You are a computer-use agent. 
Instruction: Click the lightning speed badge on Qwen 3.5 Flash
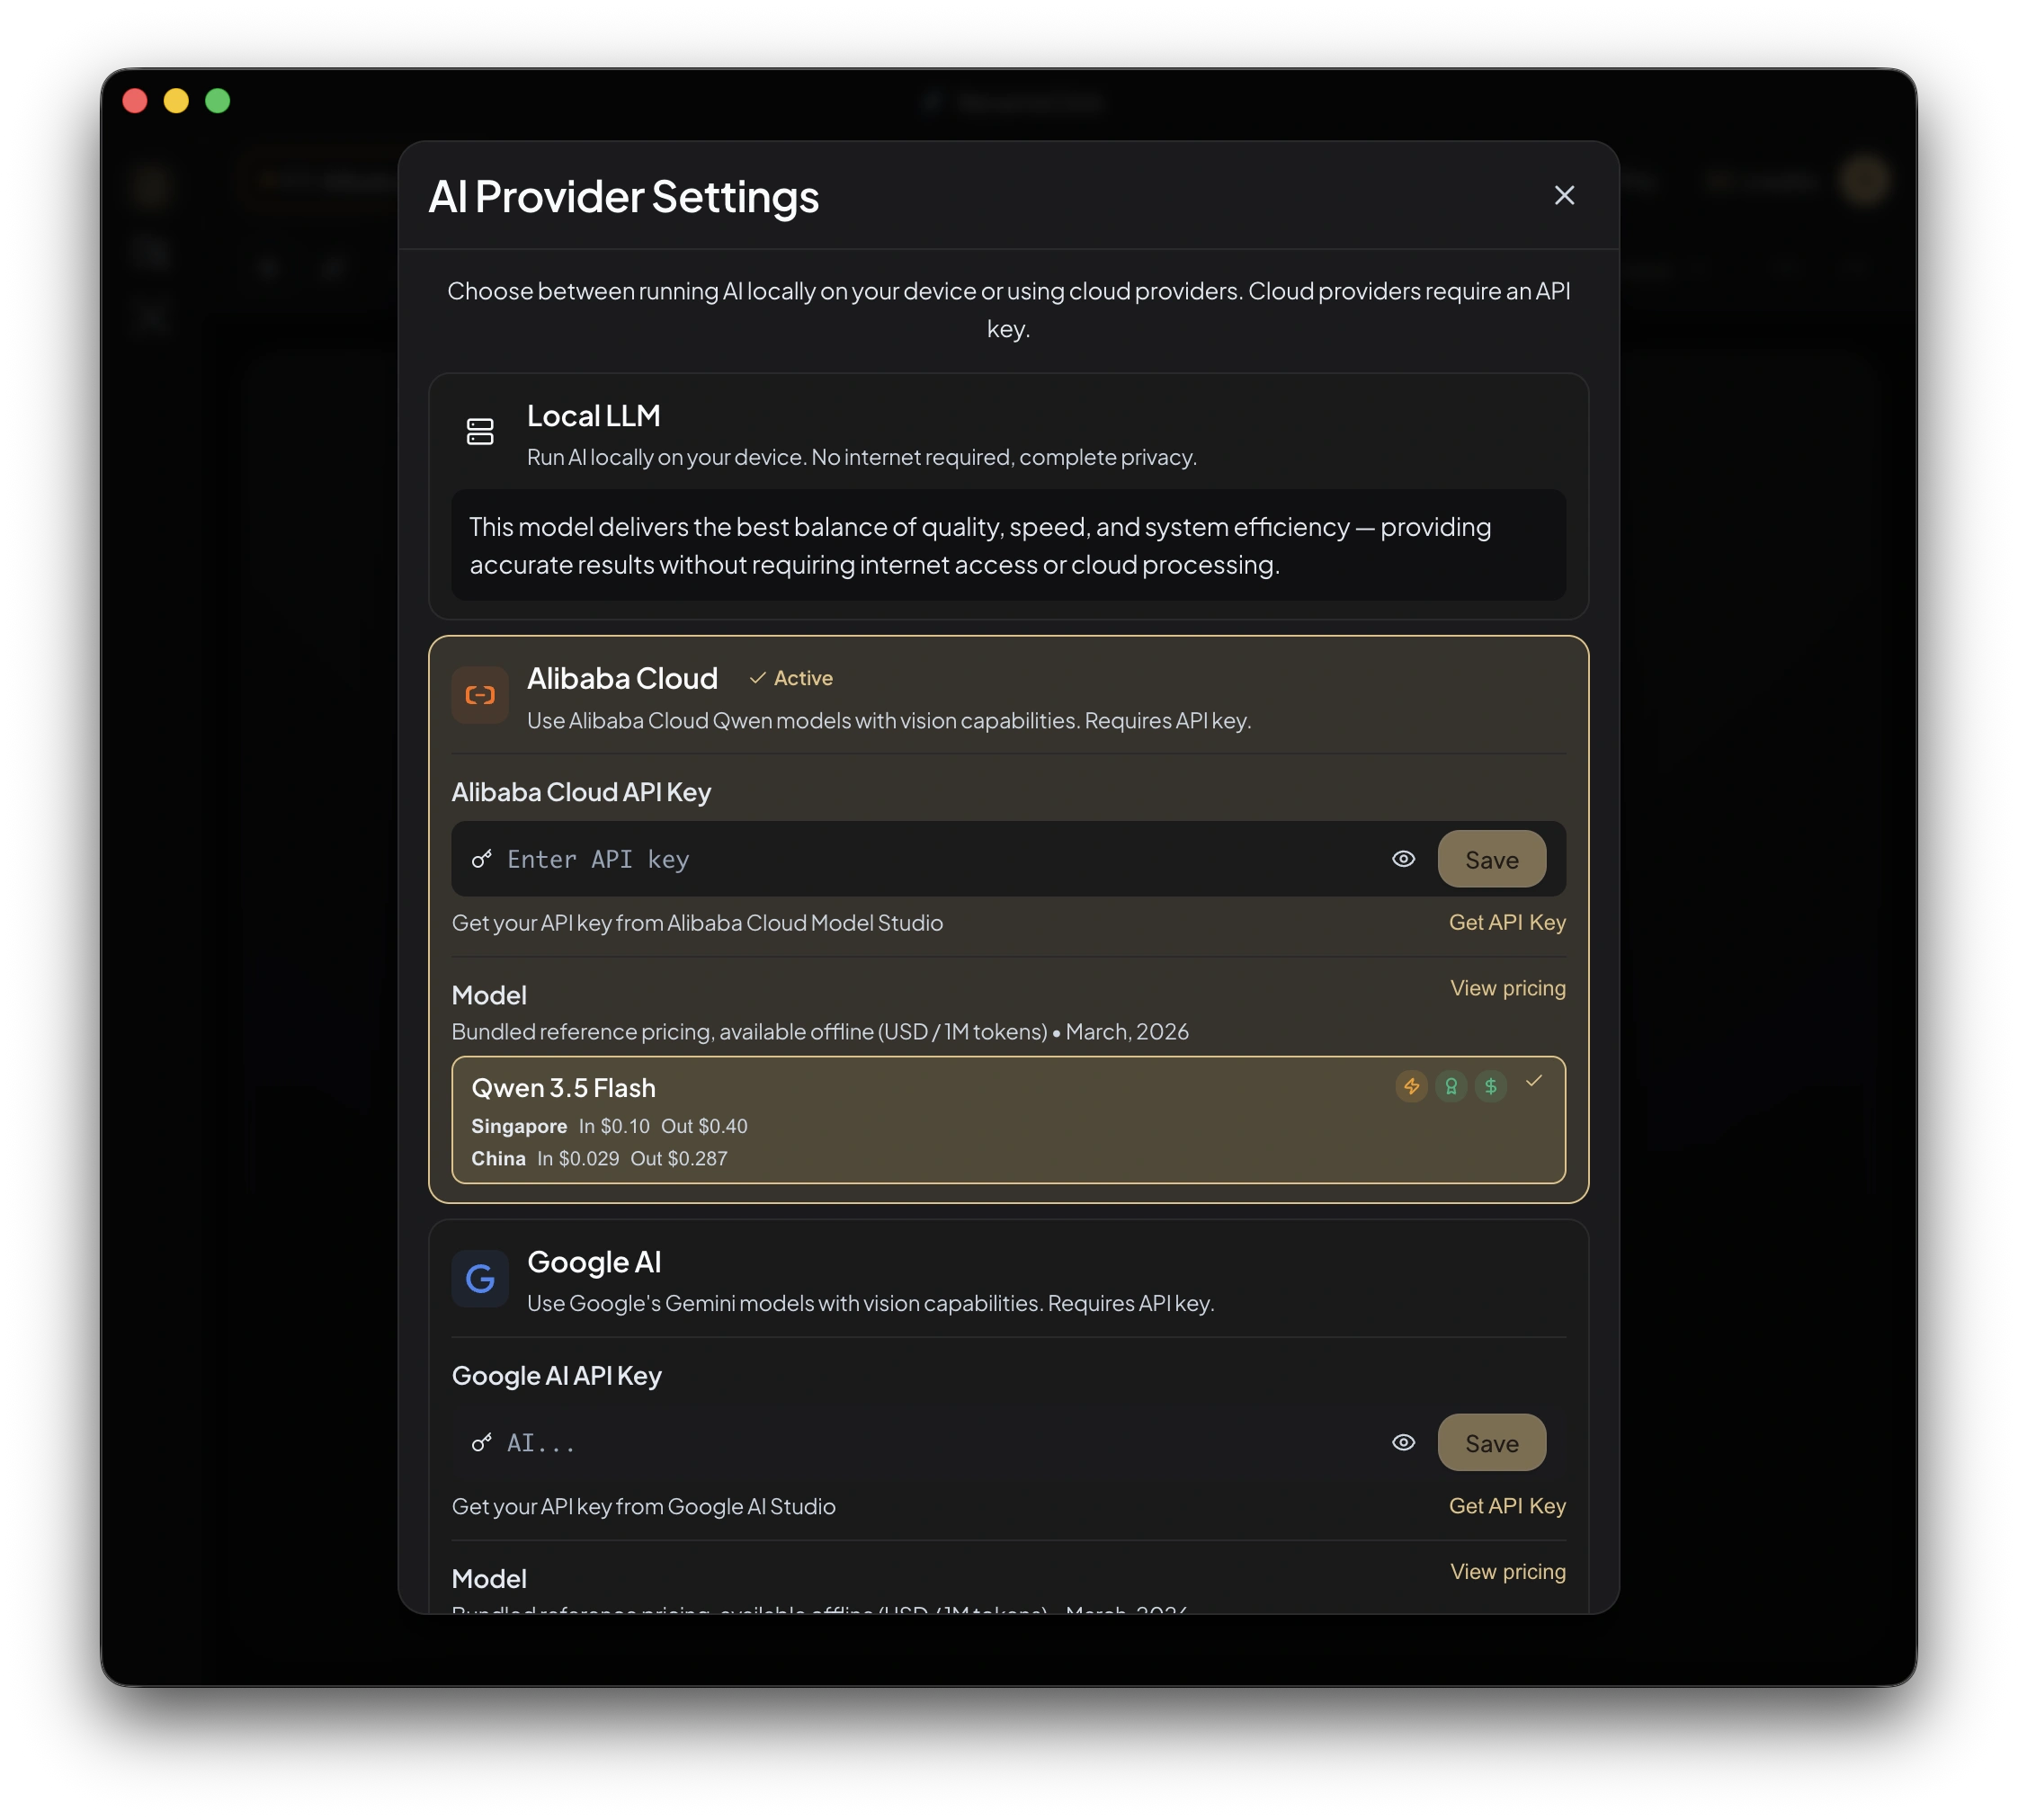point(1411,1086)
